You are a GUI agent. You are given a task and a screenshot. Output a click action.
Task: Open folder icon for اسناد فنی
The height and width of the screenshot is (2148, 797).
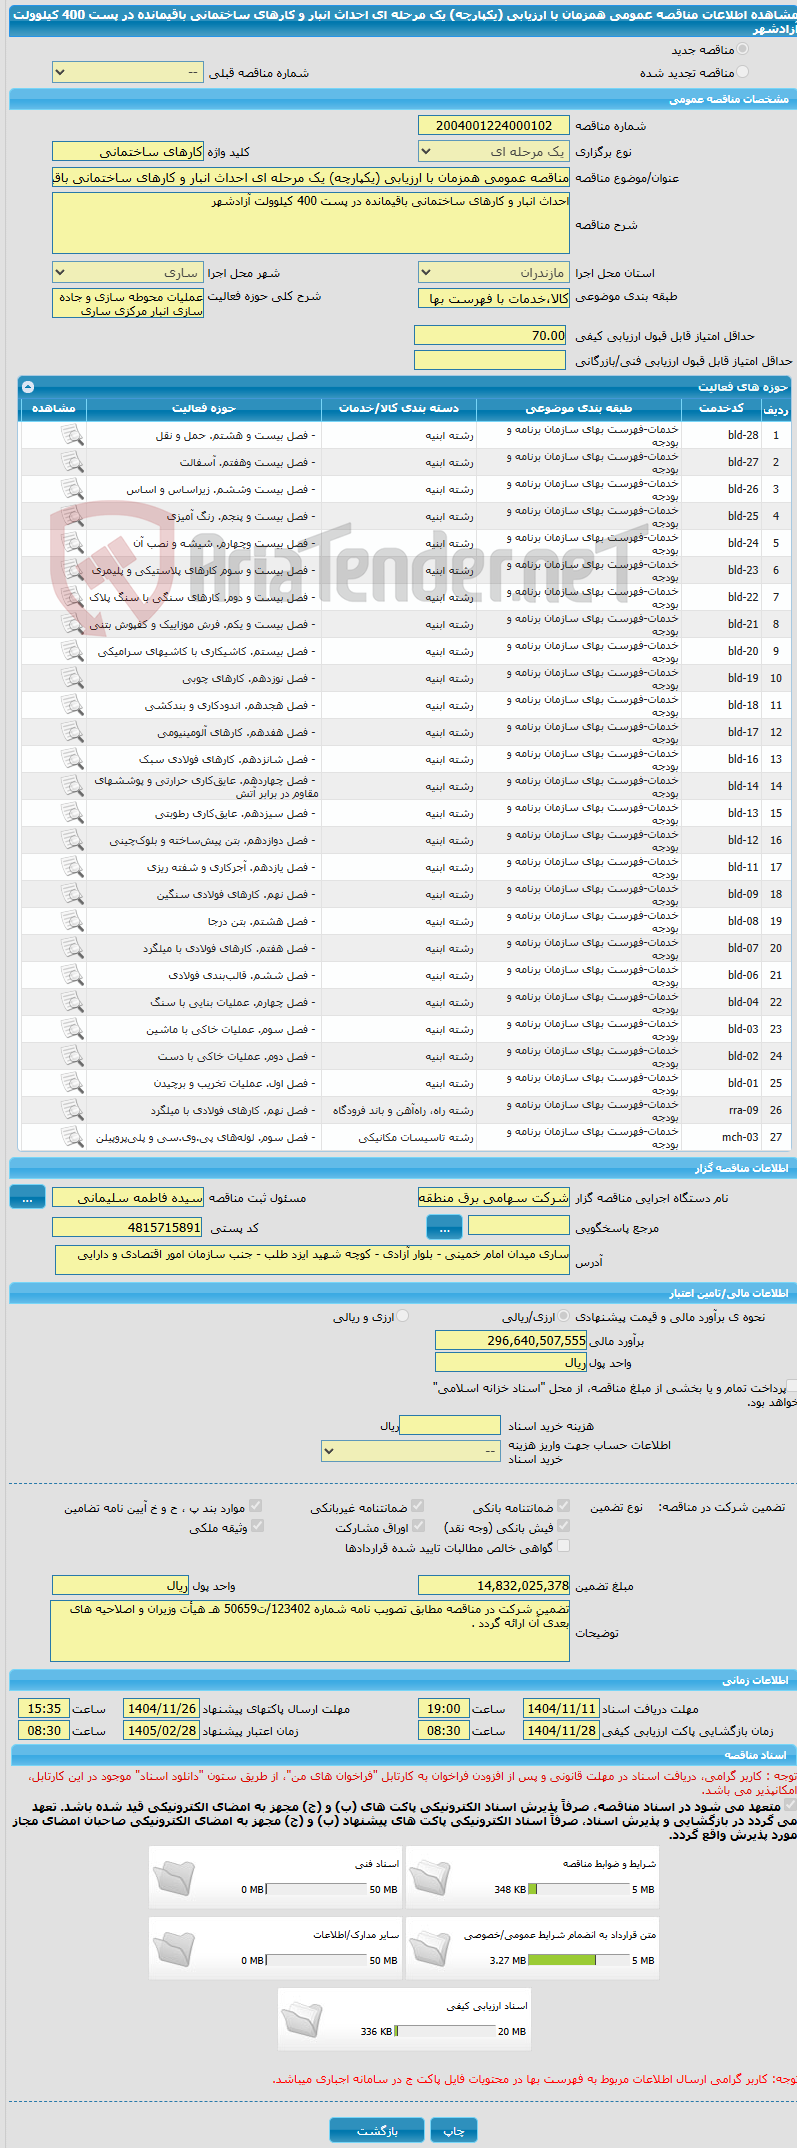pyautogui.click(x=174, y=1877)
